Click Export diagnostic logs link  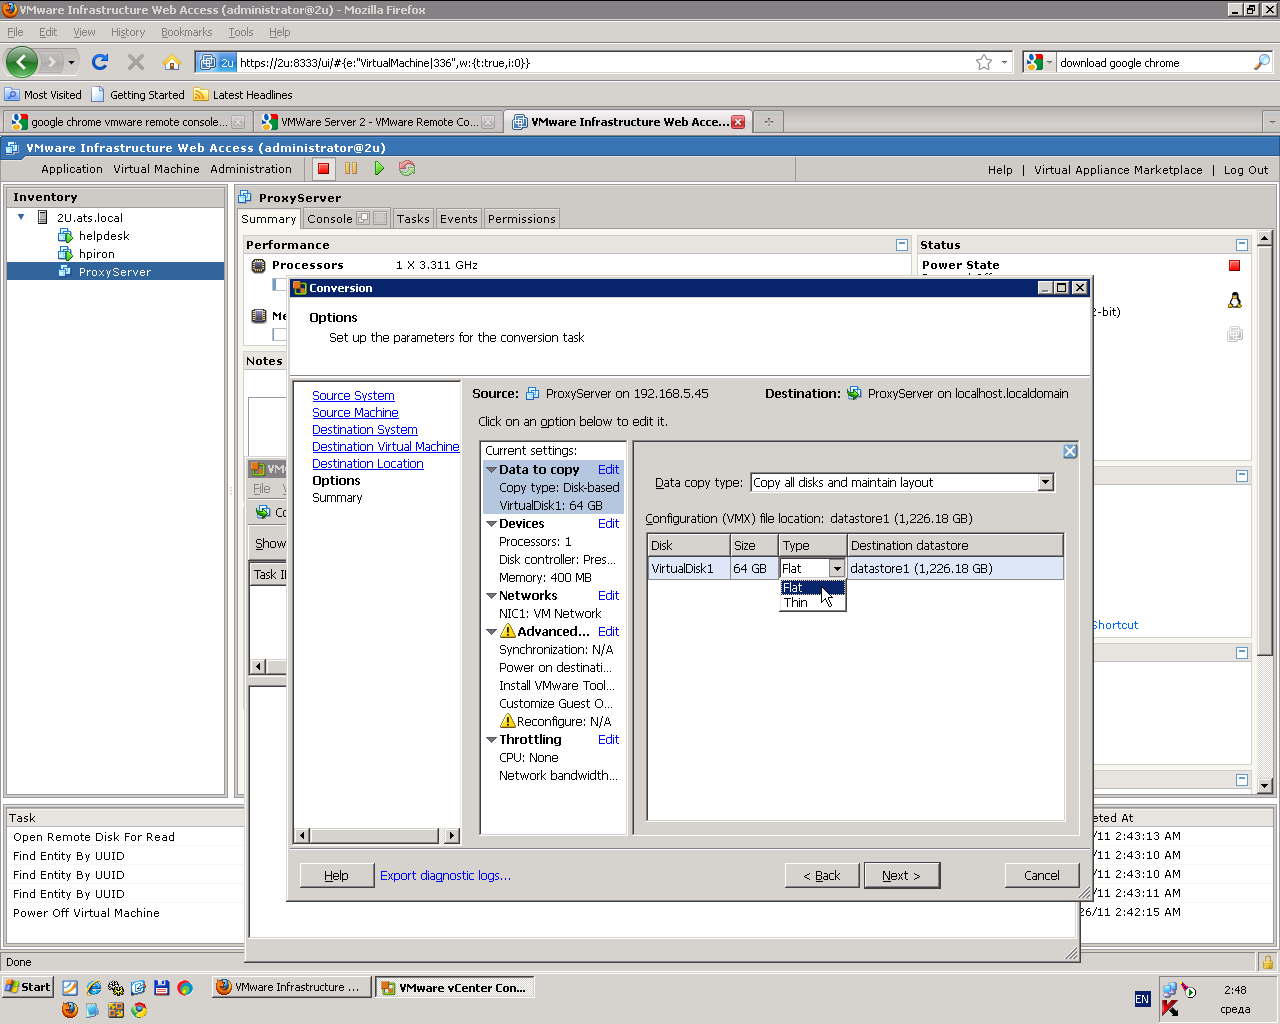coord(445,876)
